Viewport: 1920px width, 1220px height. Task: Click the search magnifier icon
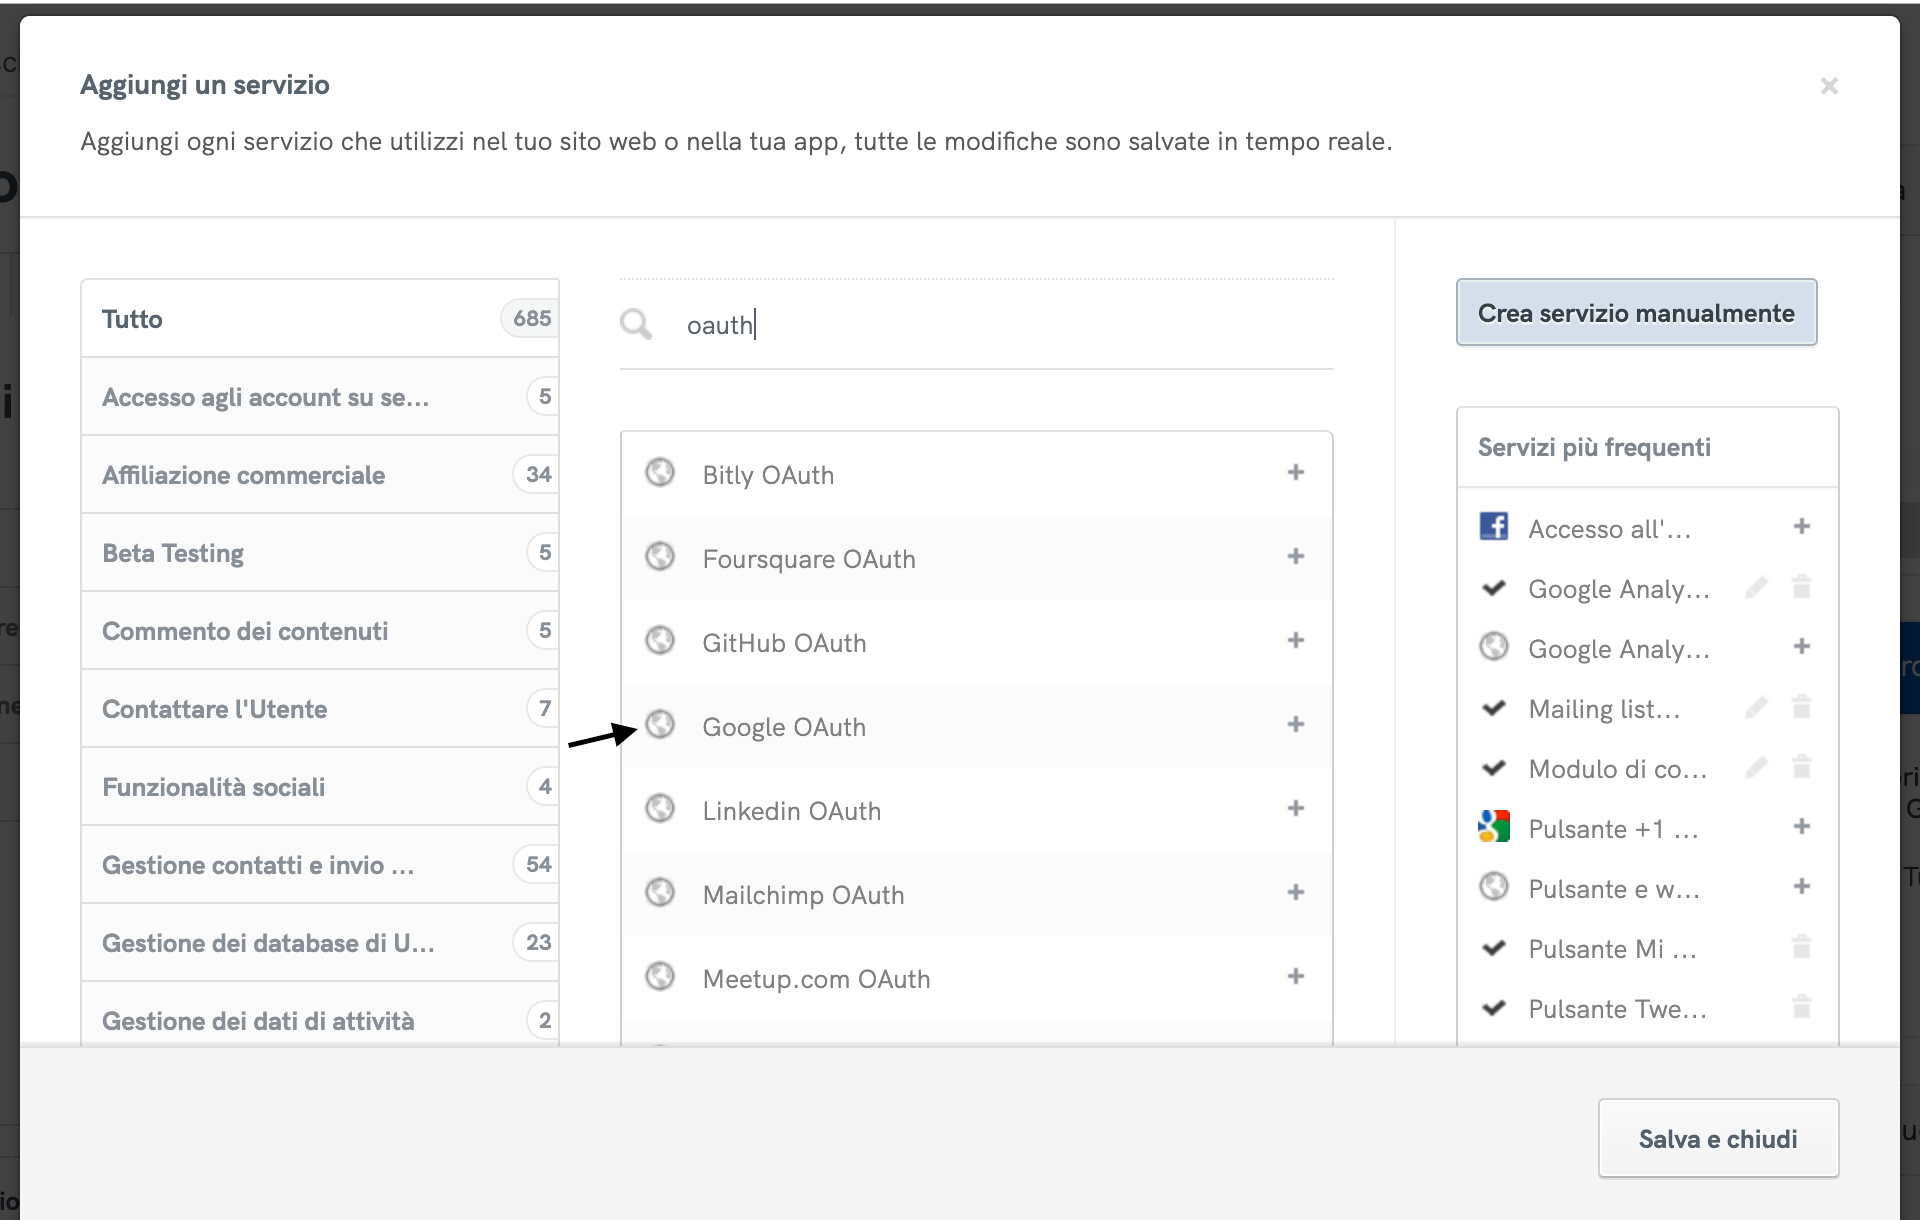[637, 323]
